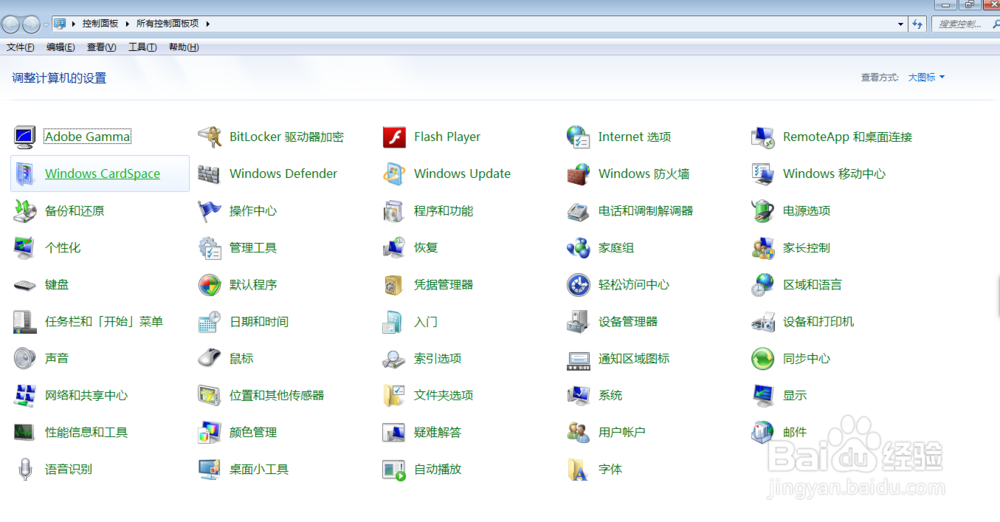Open the 程序和功能 icon
Viewport: 1000px width, 522px height.
coord(394,211)
